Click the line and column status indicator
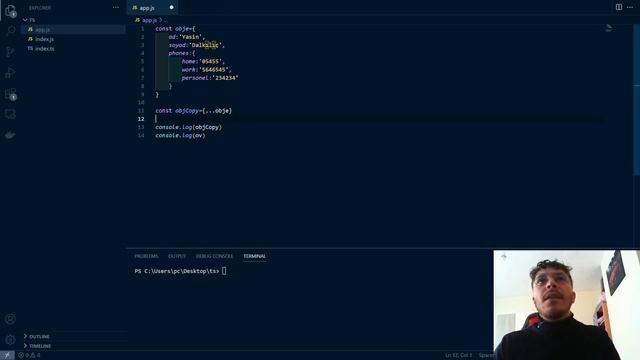Screen dimensions: 640x360 pos(459,356)
